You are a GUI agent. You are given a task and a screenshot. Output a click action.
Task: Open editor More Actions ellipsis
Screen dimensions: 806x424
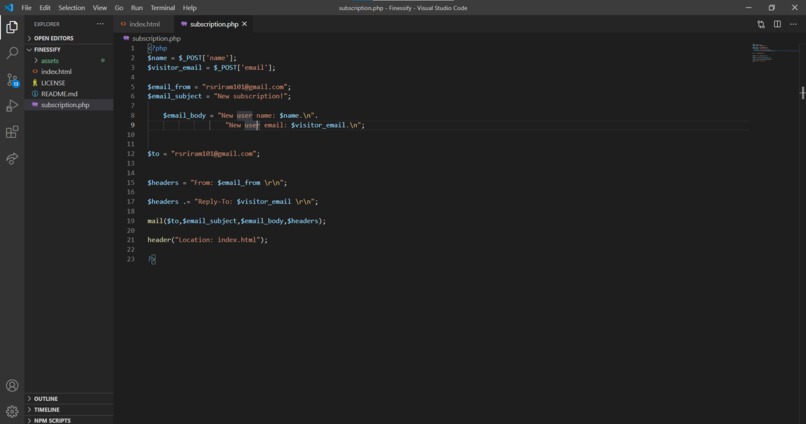point(793,24)
